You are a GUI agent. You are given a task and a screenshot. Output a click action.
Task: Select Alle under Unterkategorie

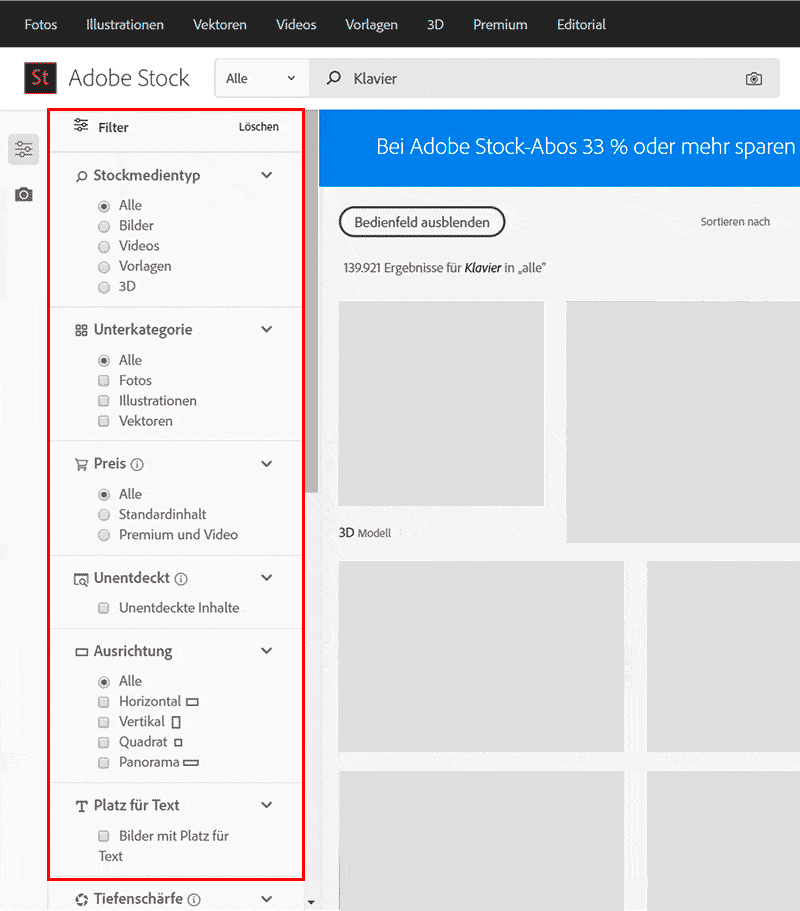coord(104,361)
